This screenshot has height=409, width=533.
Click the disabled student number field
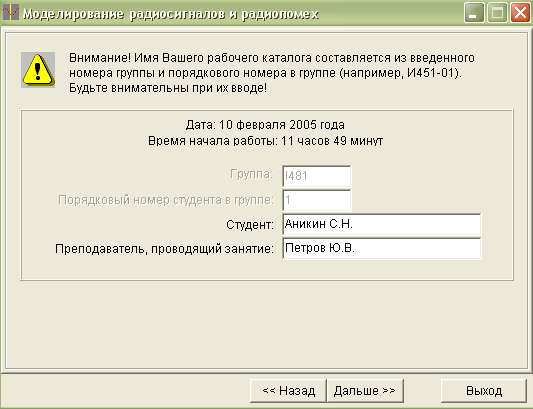click(316, 200)
